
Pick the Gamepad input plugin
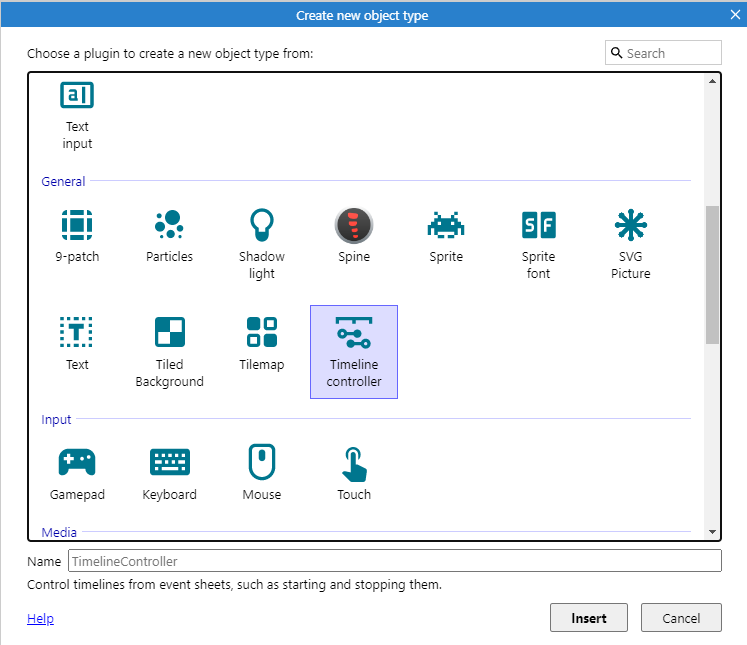(77, 463)
